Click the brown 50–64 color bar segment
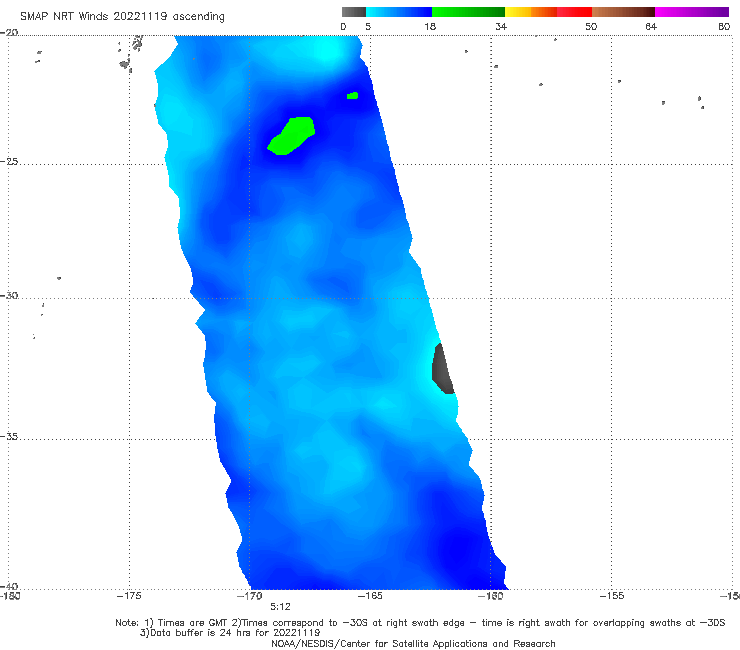 (623, 12)
